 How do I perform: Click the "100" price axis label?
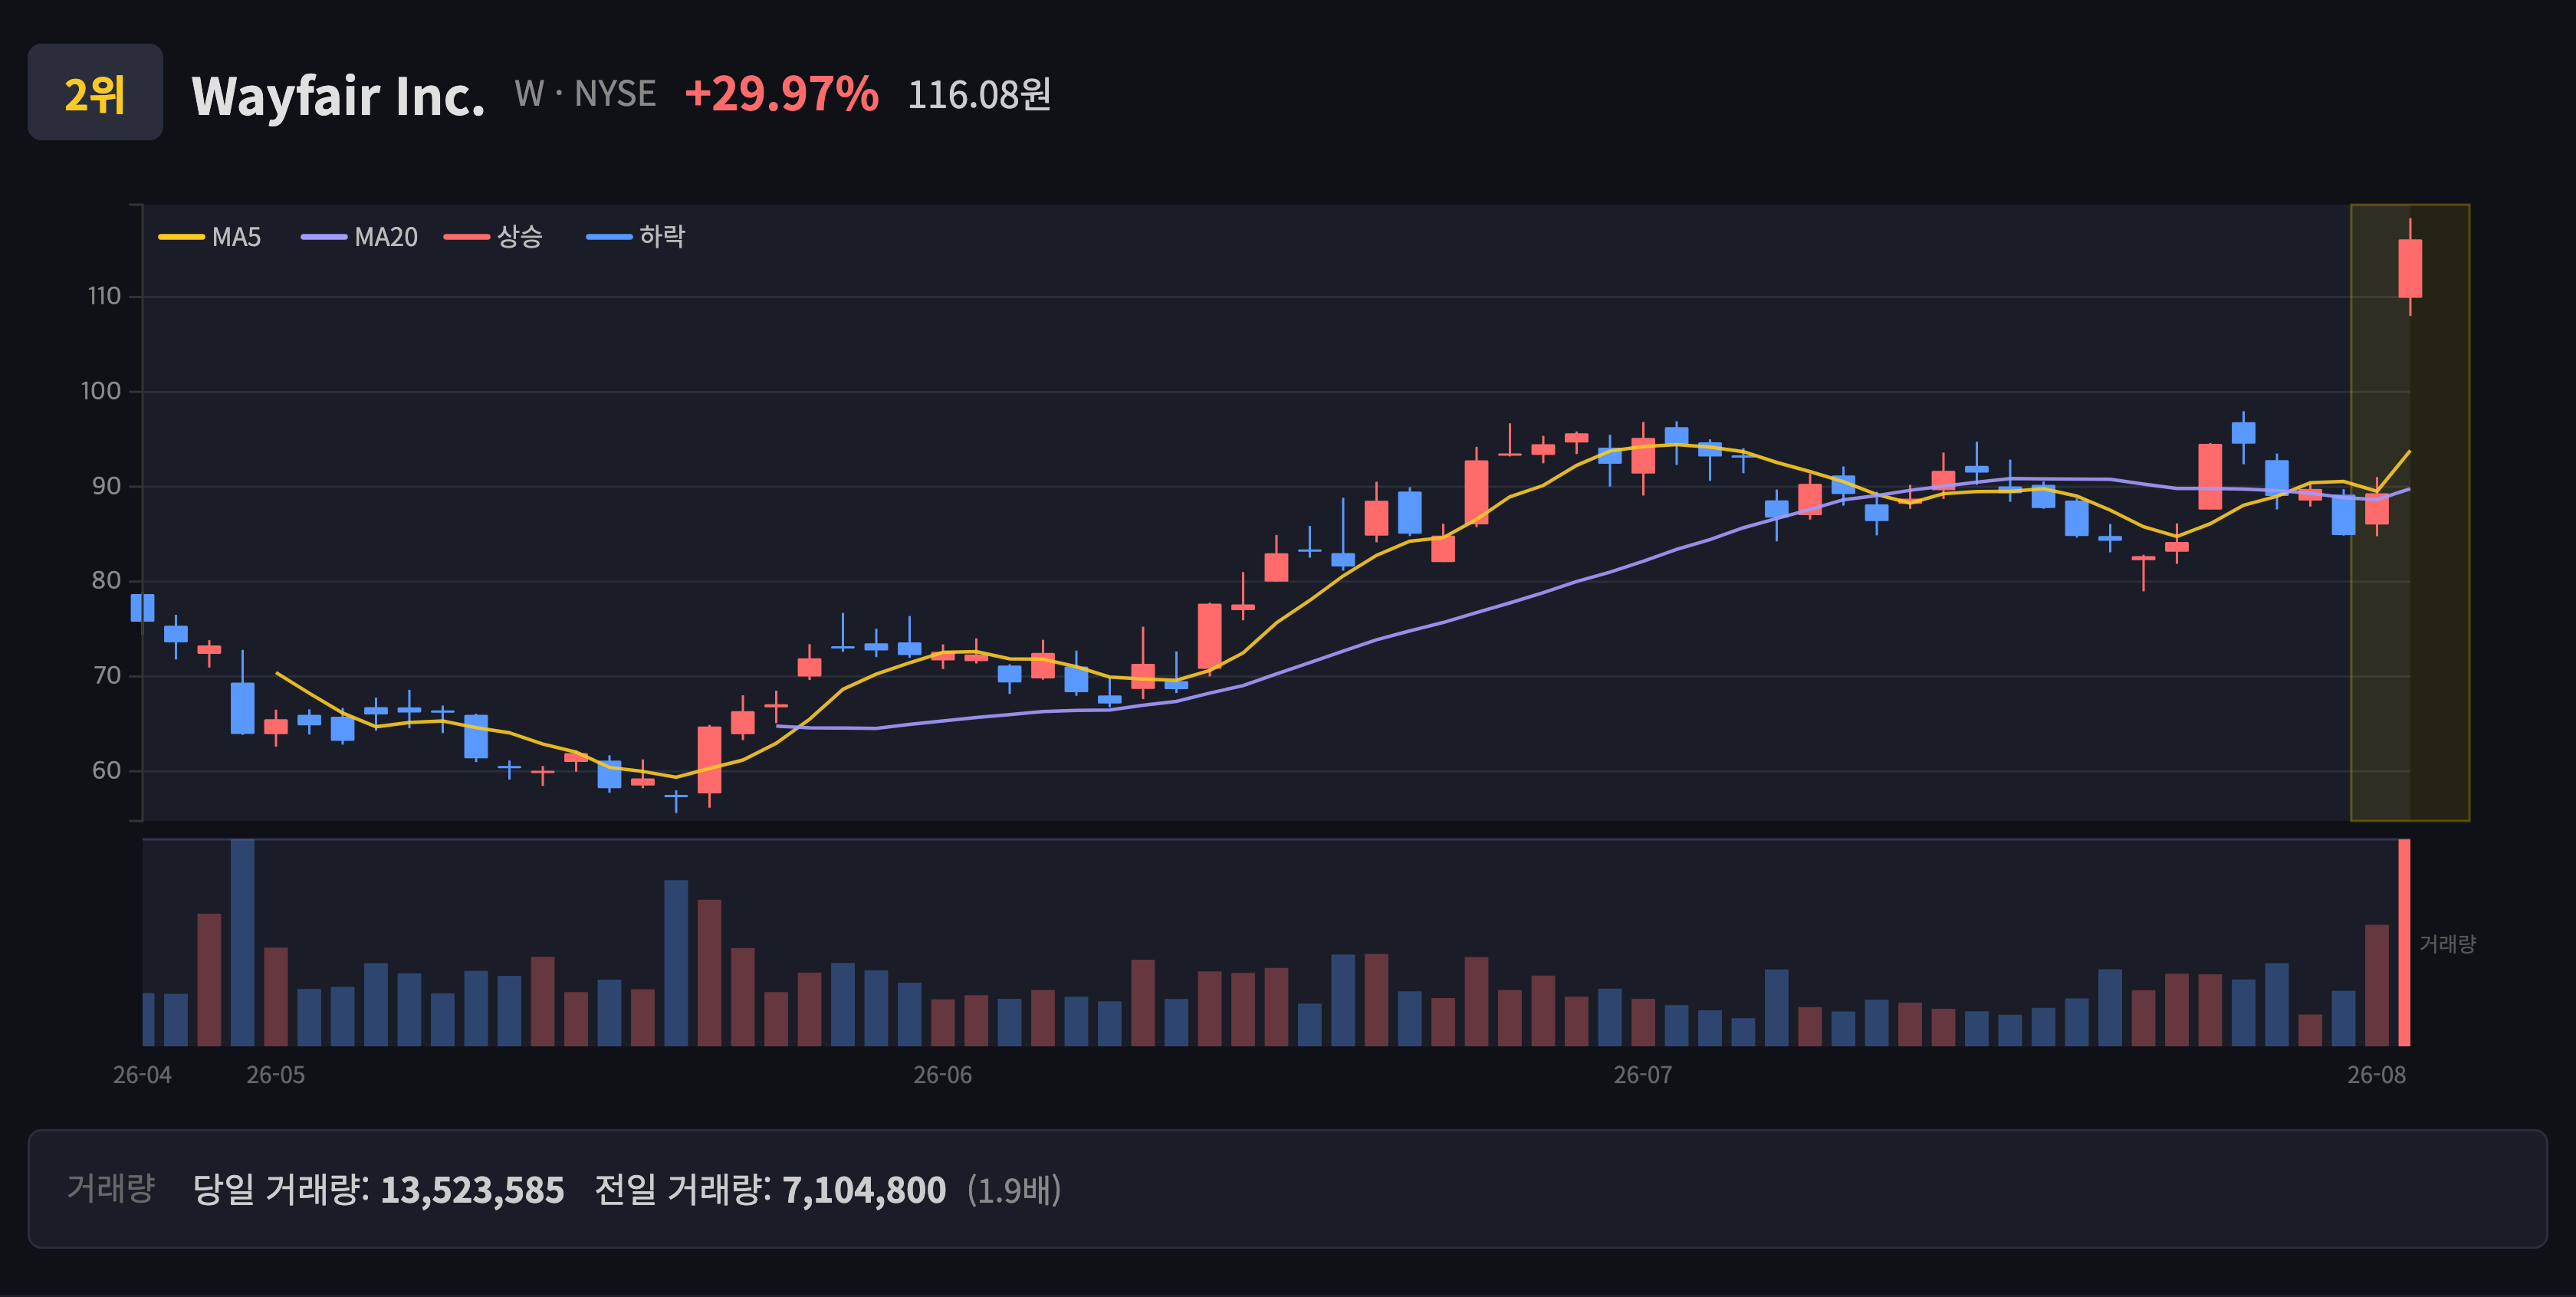(x=101, y=391)
